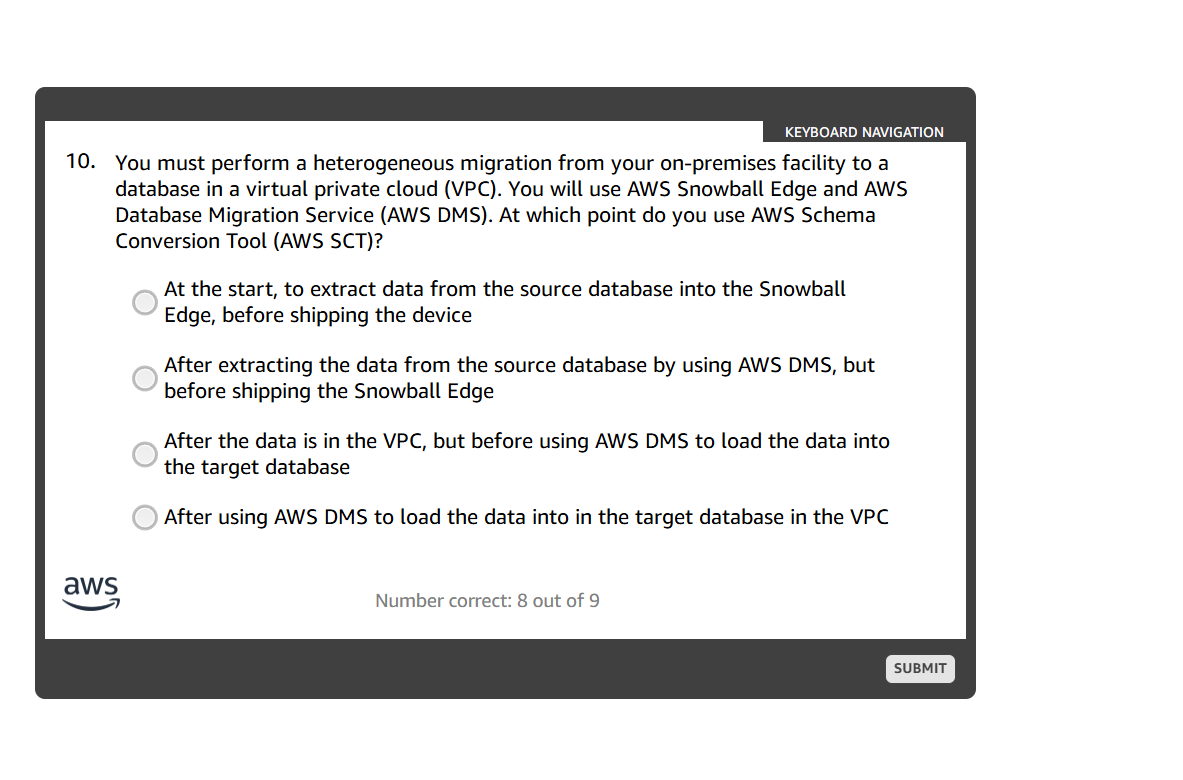
Task: Select the first answer about extracting at the start
Action: coord(144,301)
